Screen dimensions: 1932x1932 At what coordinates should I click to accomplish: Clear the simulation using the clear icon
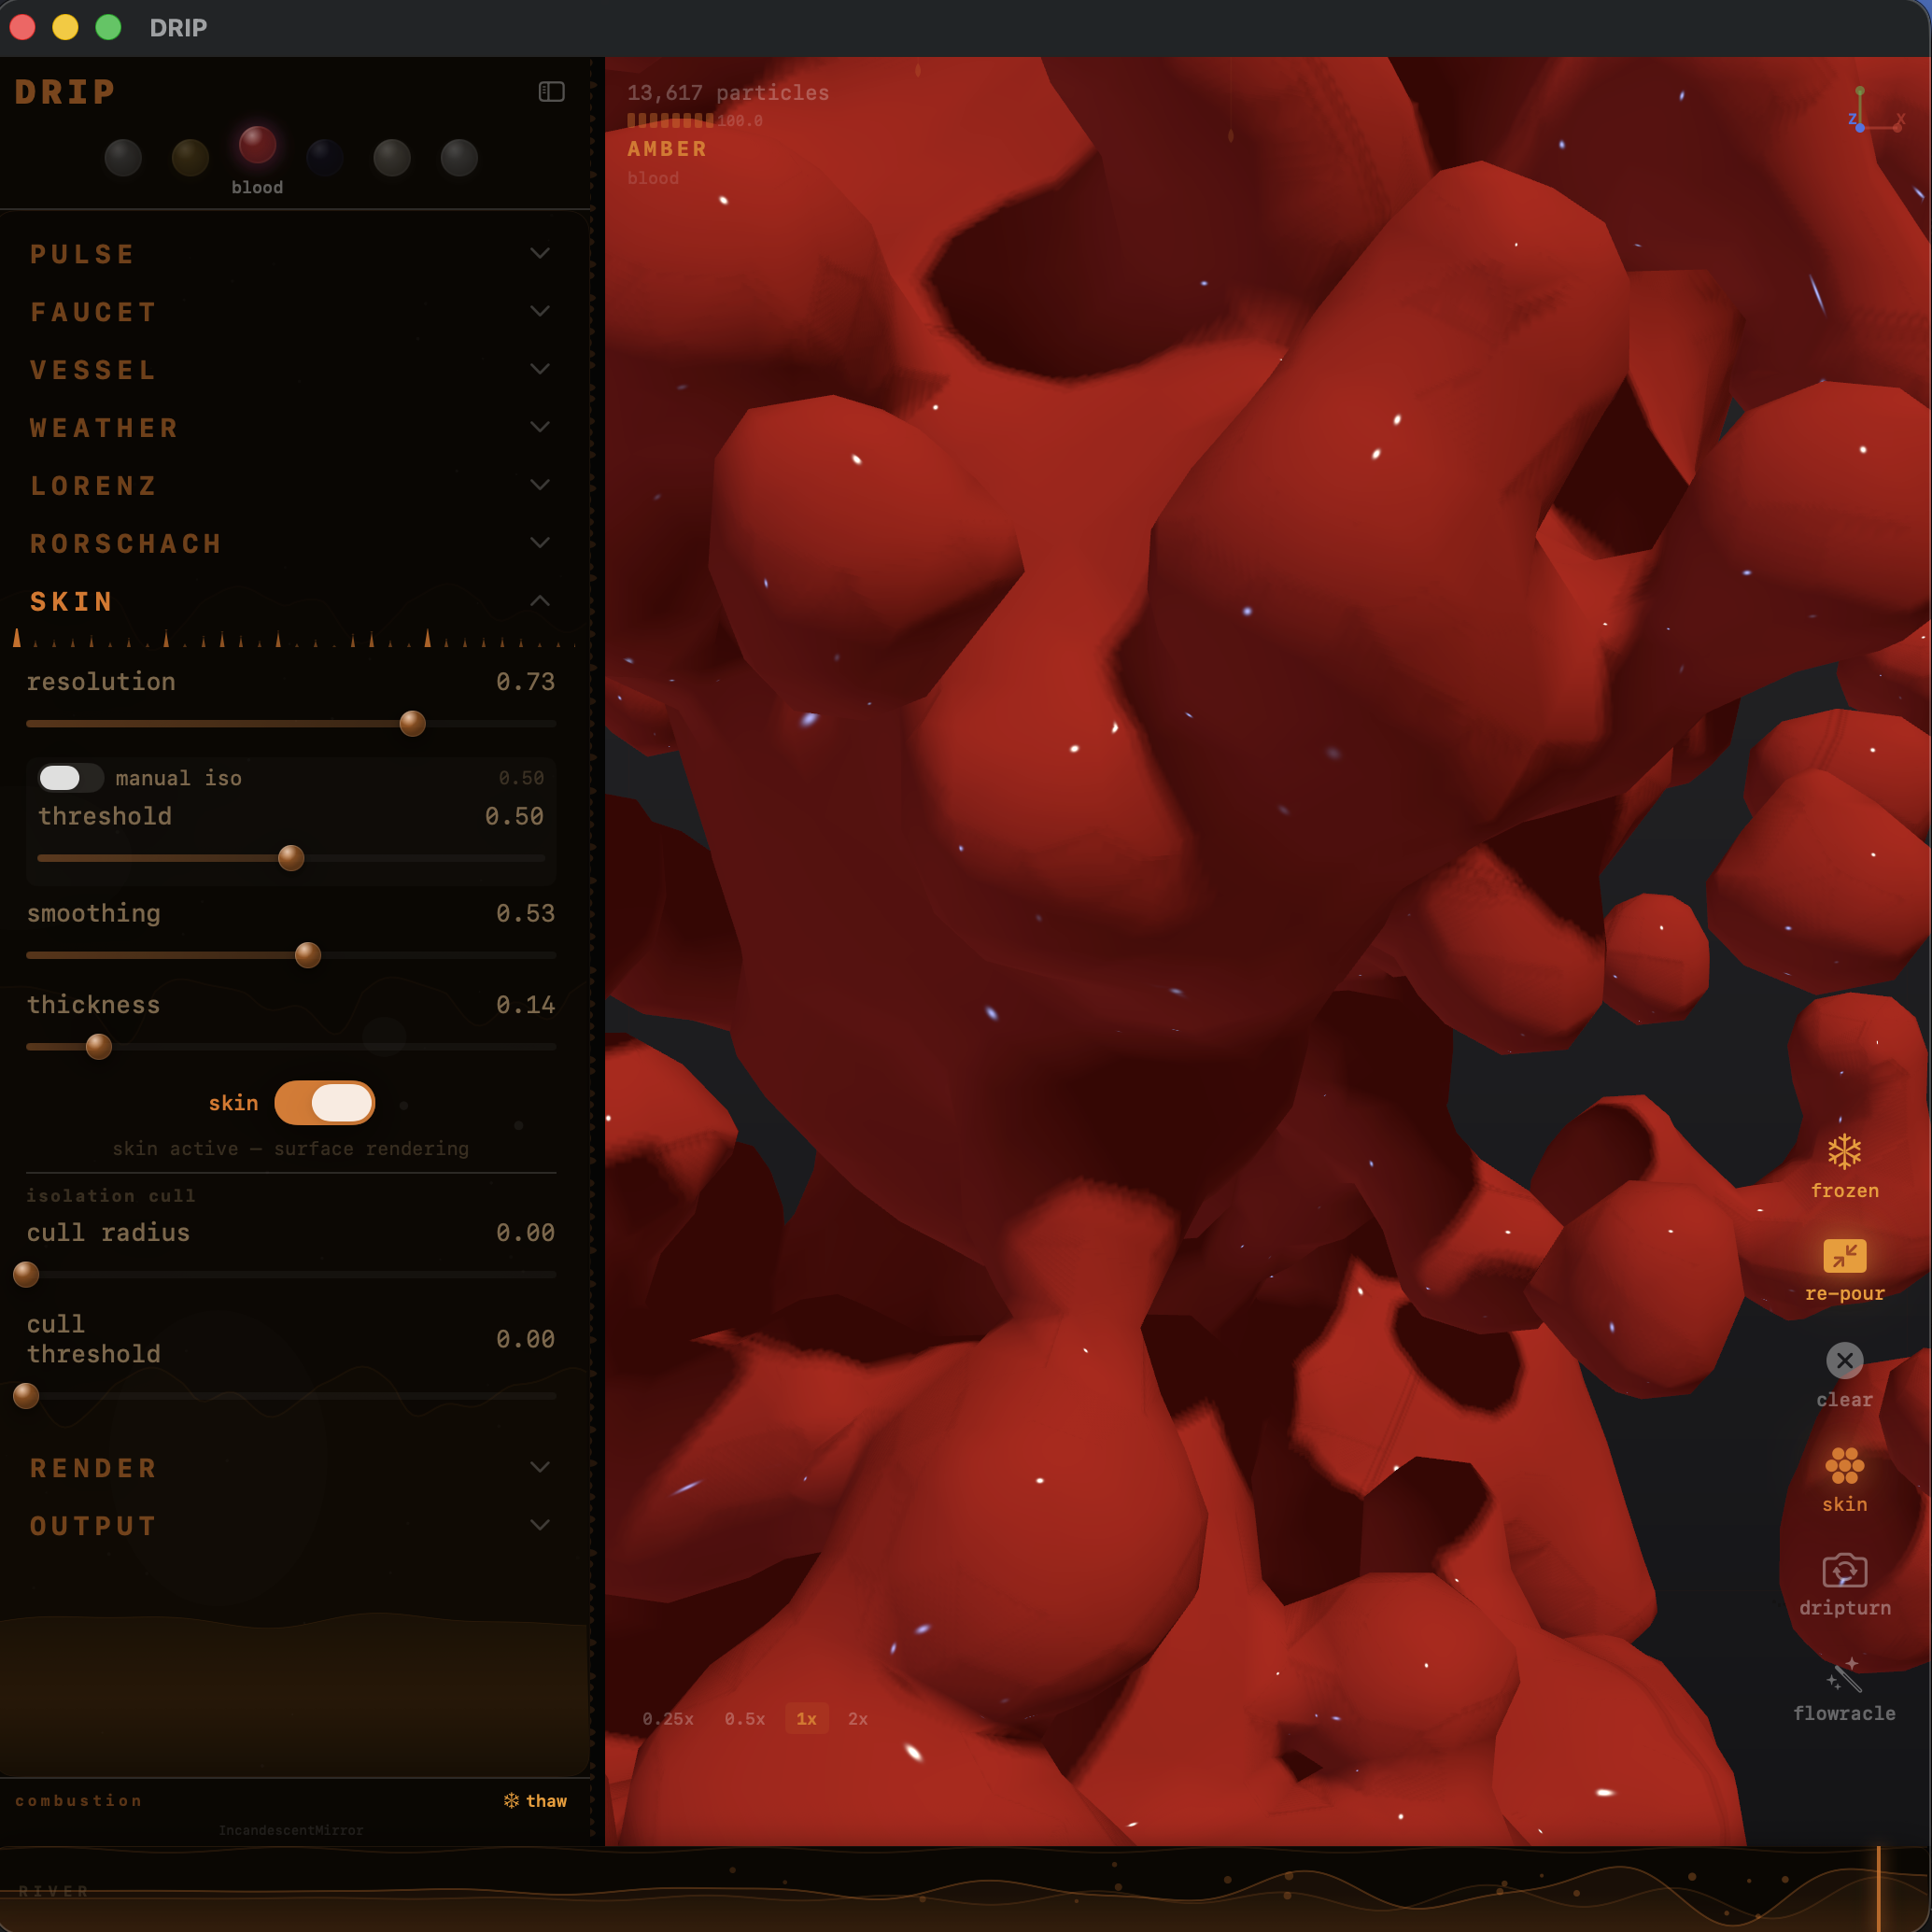click(1843, 1360)
